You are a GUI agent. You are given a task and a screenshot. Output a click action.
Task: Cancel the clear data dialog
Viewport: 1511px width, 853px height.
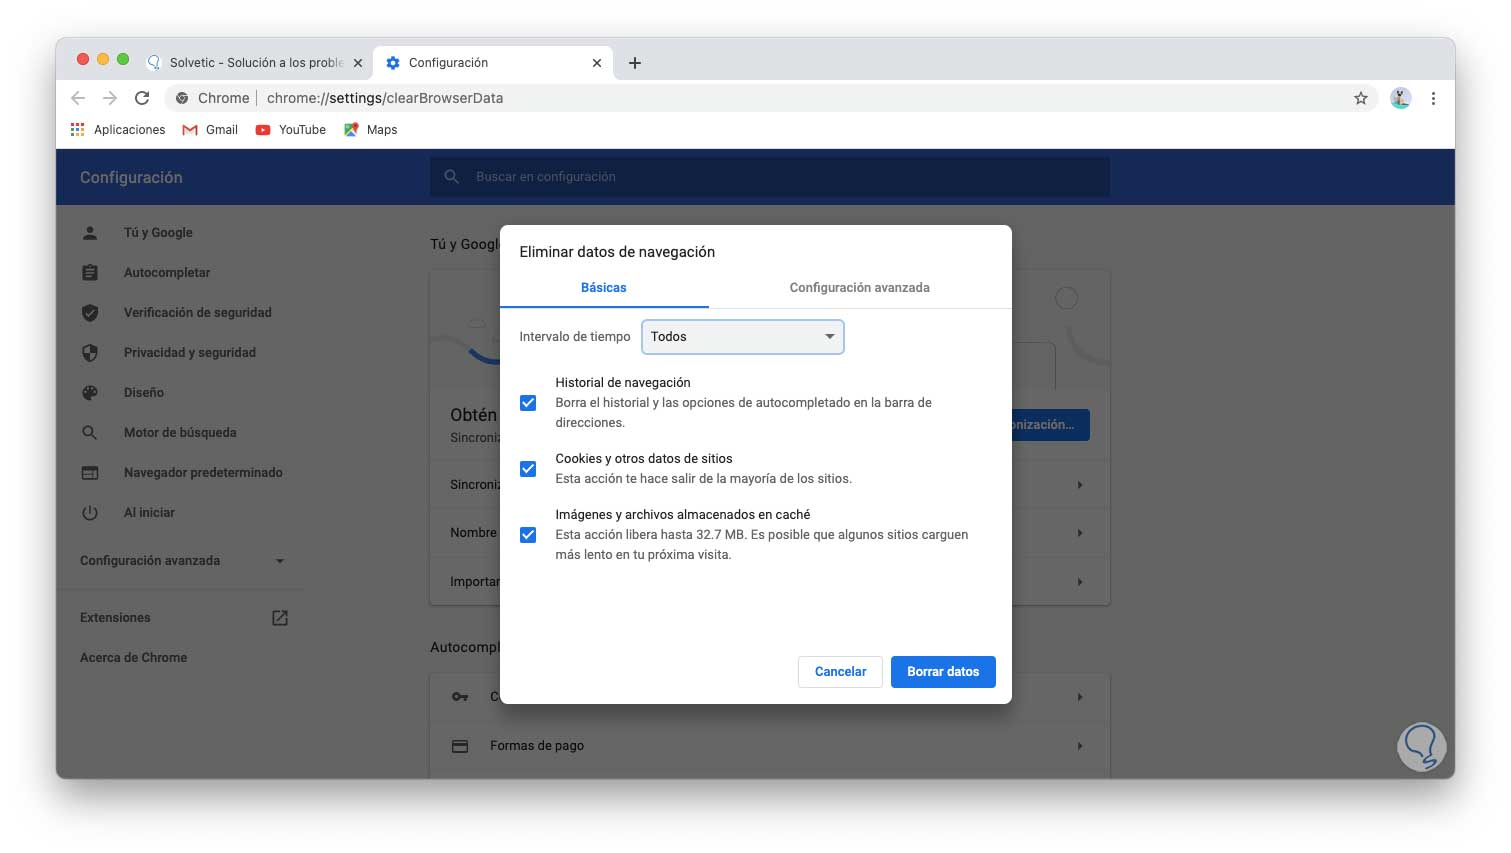[x=839, y=671]
